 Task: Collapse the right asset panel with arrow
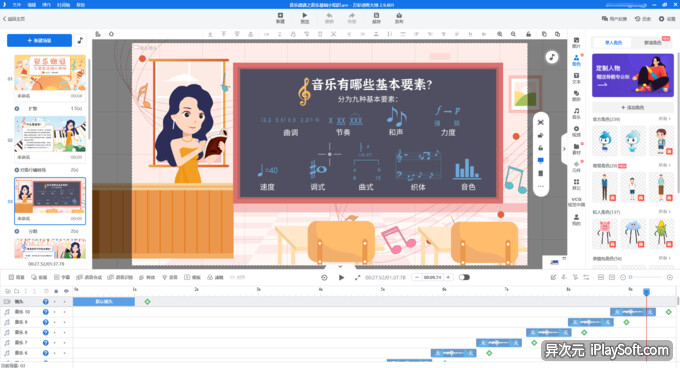[564, 149]
